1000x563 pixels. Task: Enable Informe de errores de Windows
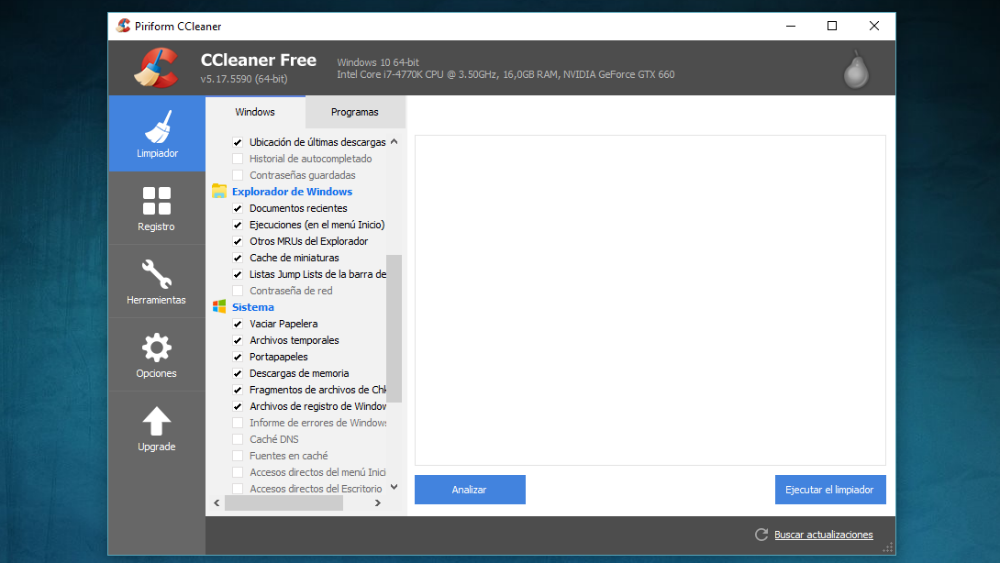[x=238, y=423]
